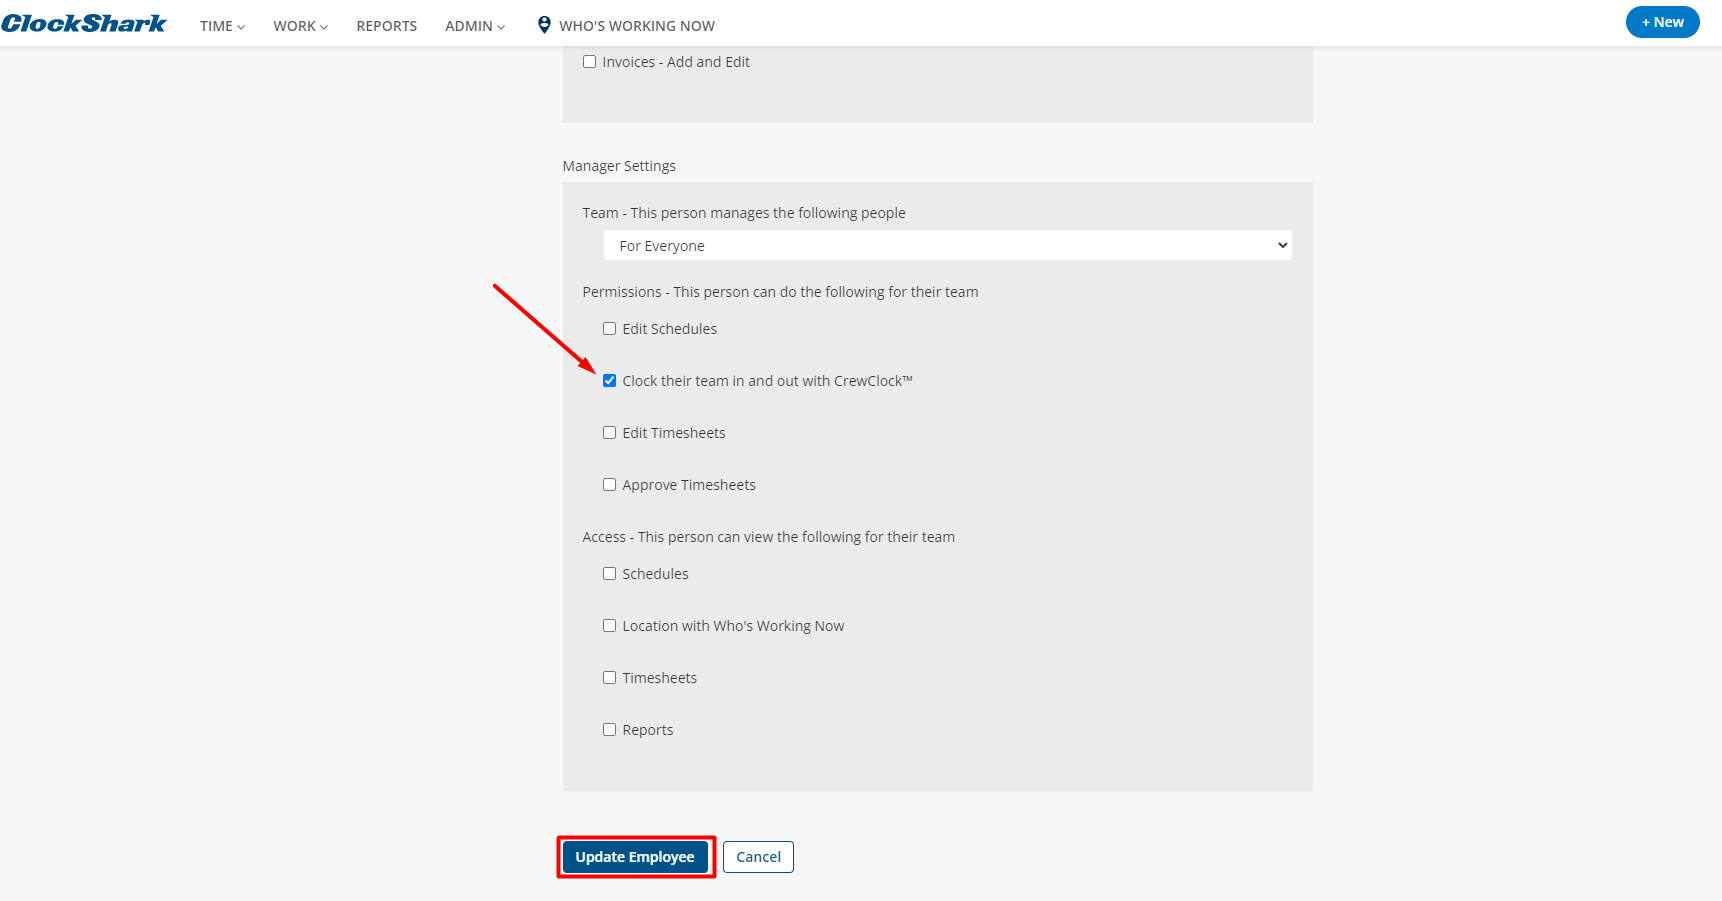Open the ADMIN dropdown menu
Screen dimensions: 1722x901
click(475, 26)
